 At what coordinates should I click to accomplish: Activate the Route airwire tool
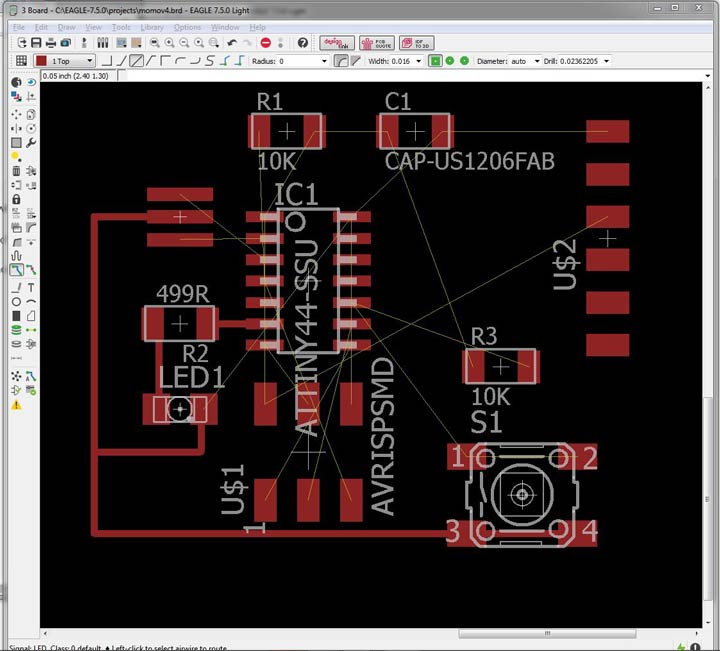[16, 270]
